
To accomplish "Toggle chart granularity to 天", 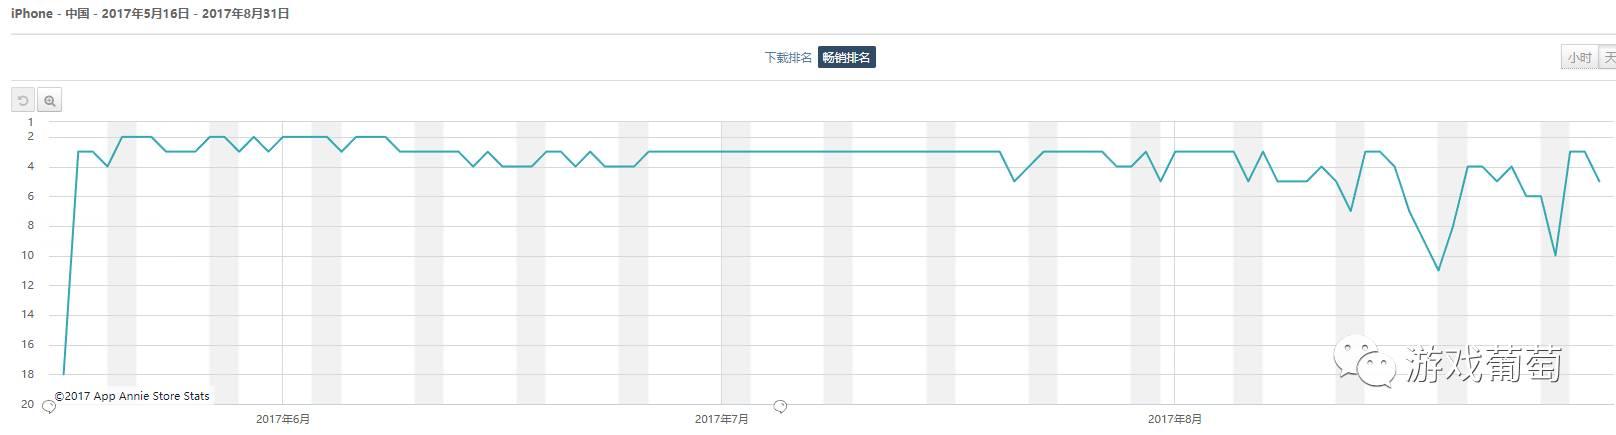I will (1608, 58).
